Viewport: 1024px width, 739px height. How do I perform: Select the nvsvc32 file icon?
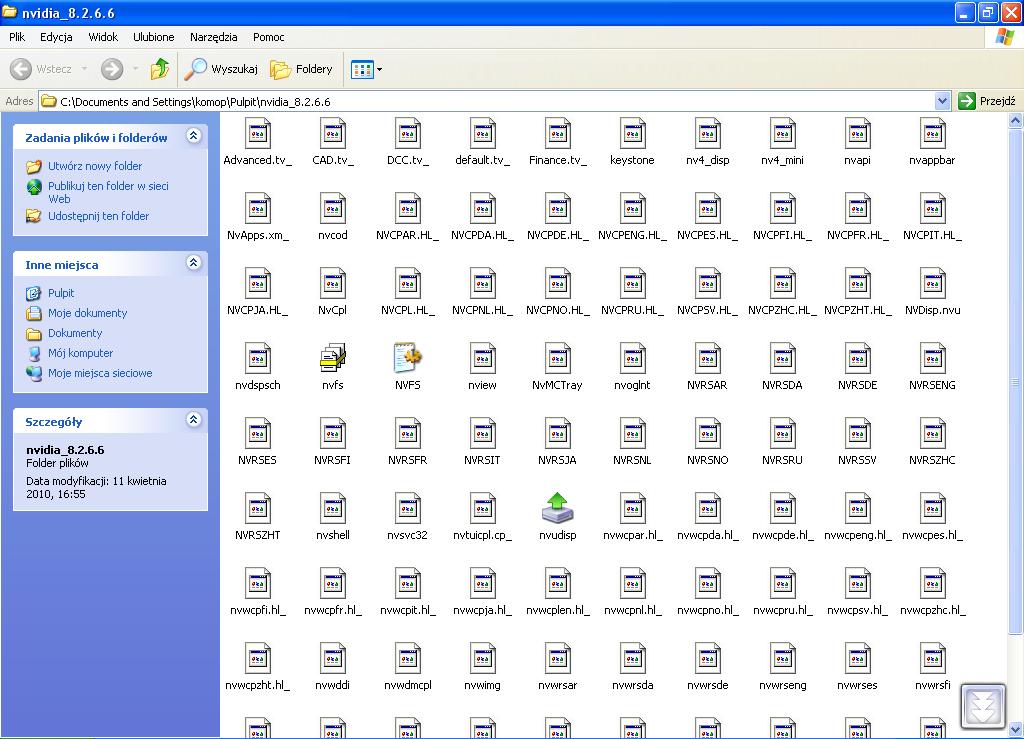click(x=408, y=509)
